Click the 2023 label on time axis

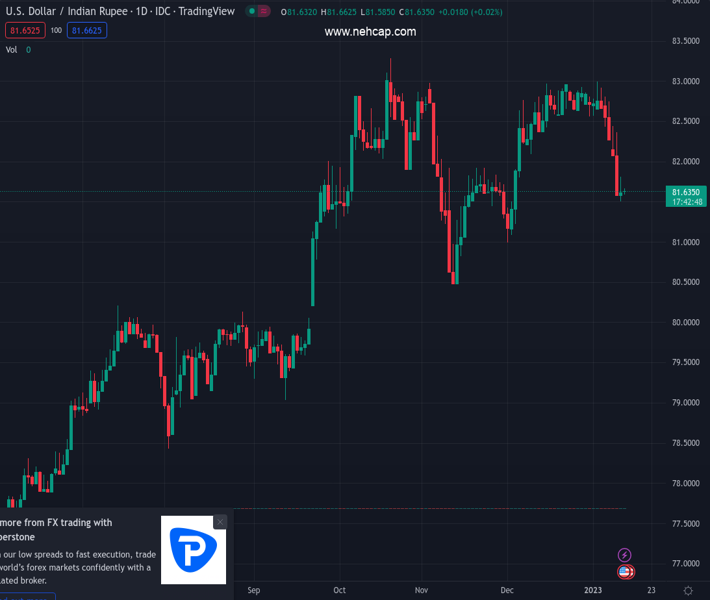tap(596, 590)
